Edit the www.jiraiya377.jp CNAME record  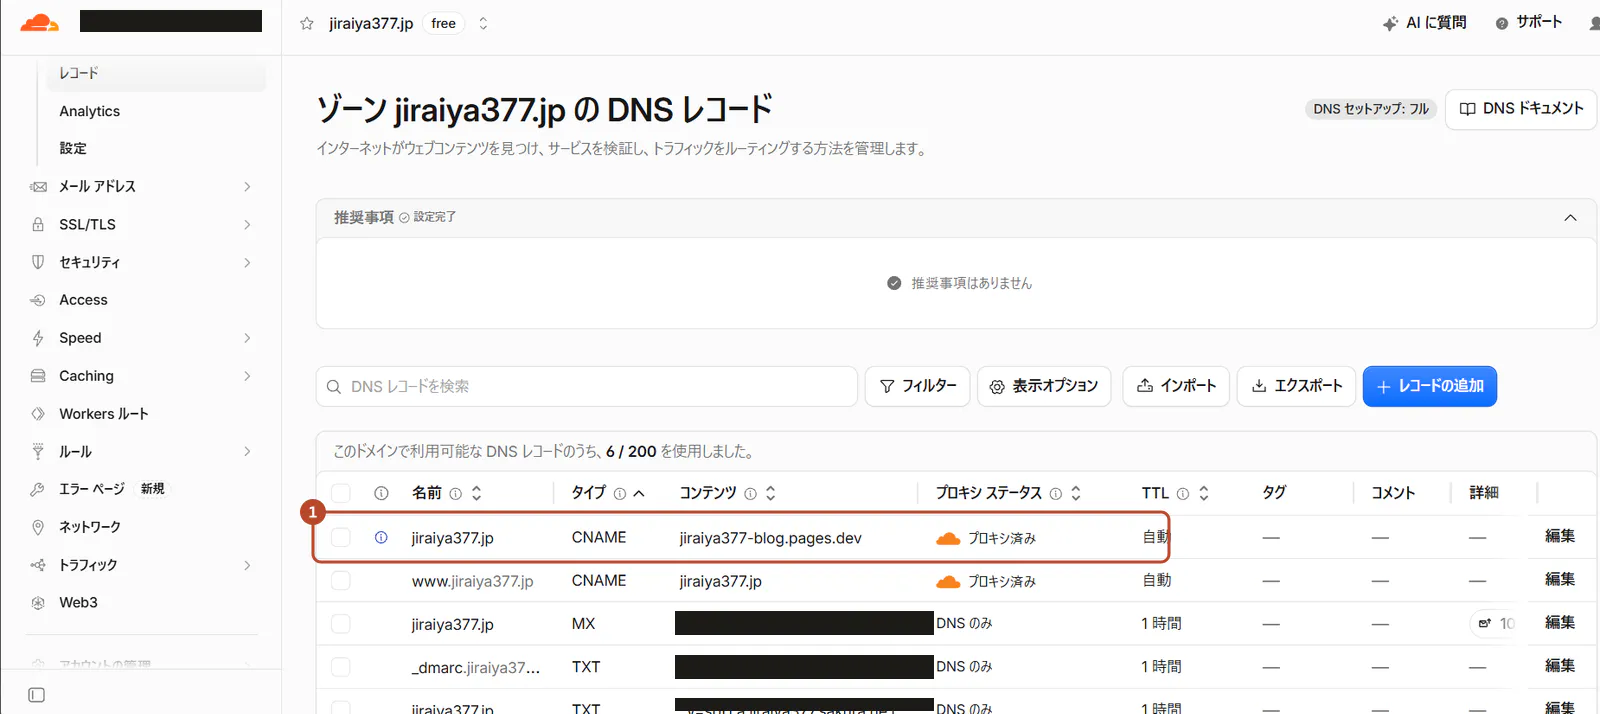[1560, 579]
